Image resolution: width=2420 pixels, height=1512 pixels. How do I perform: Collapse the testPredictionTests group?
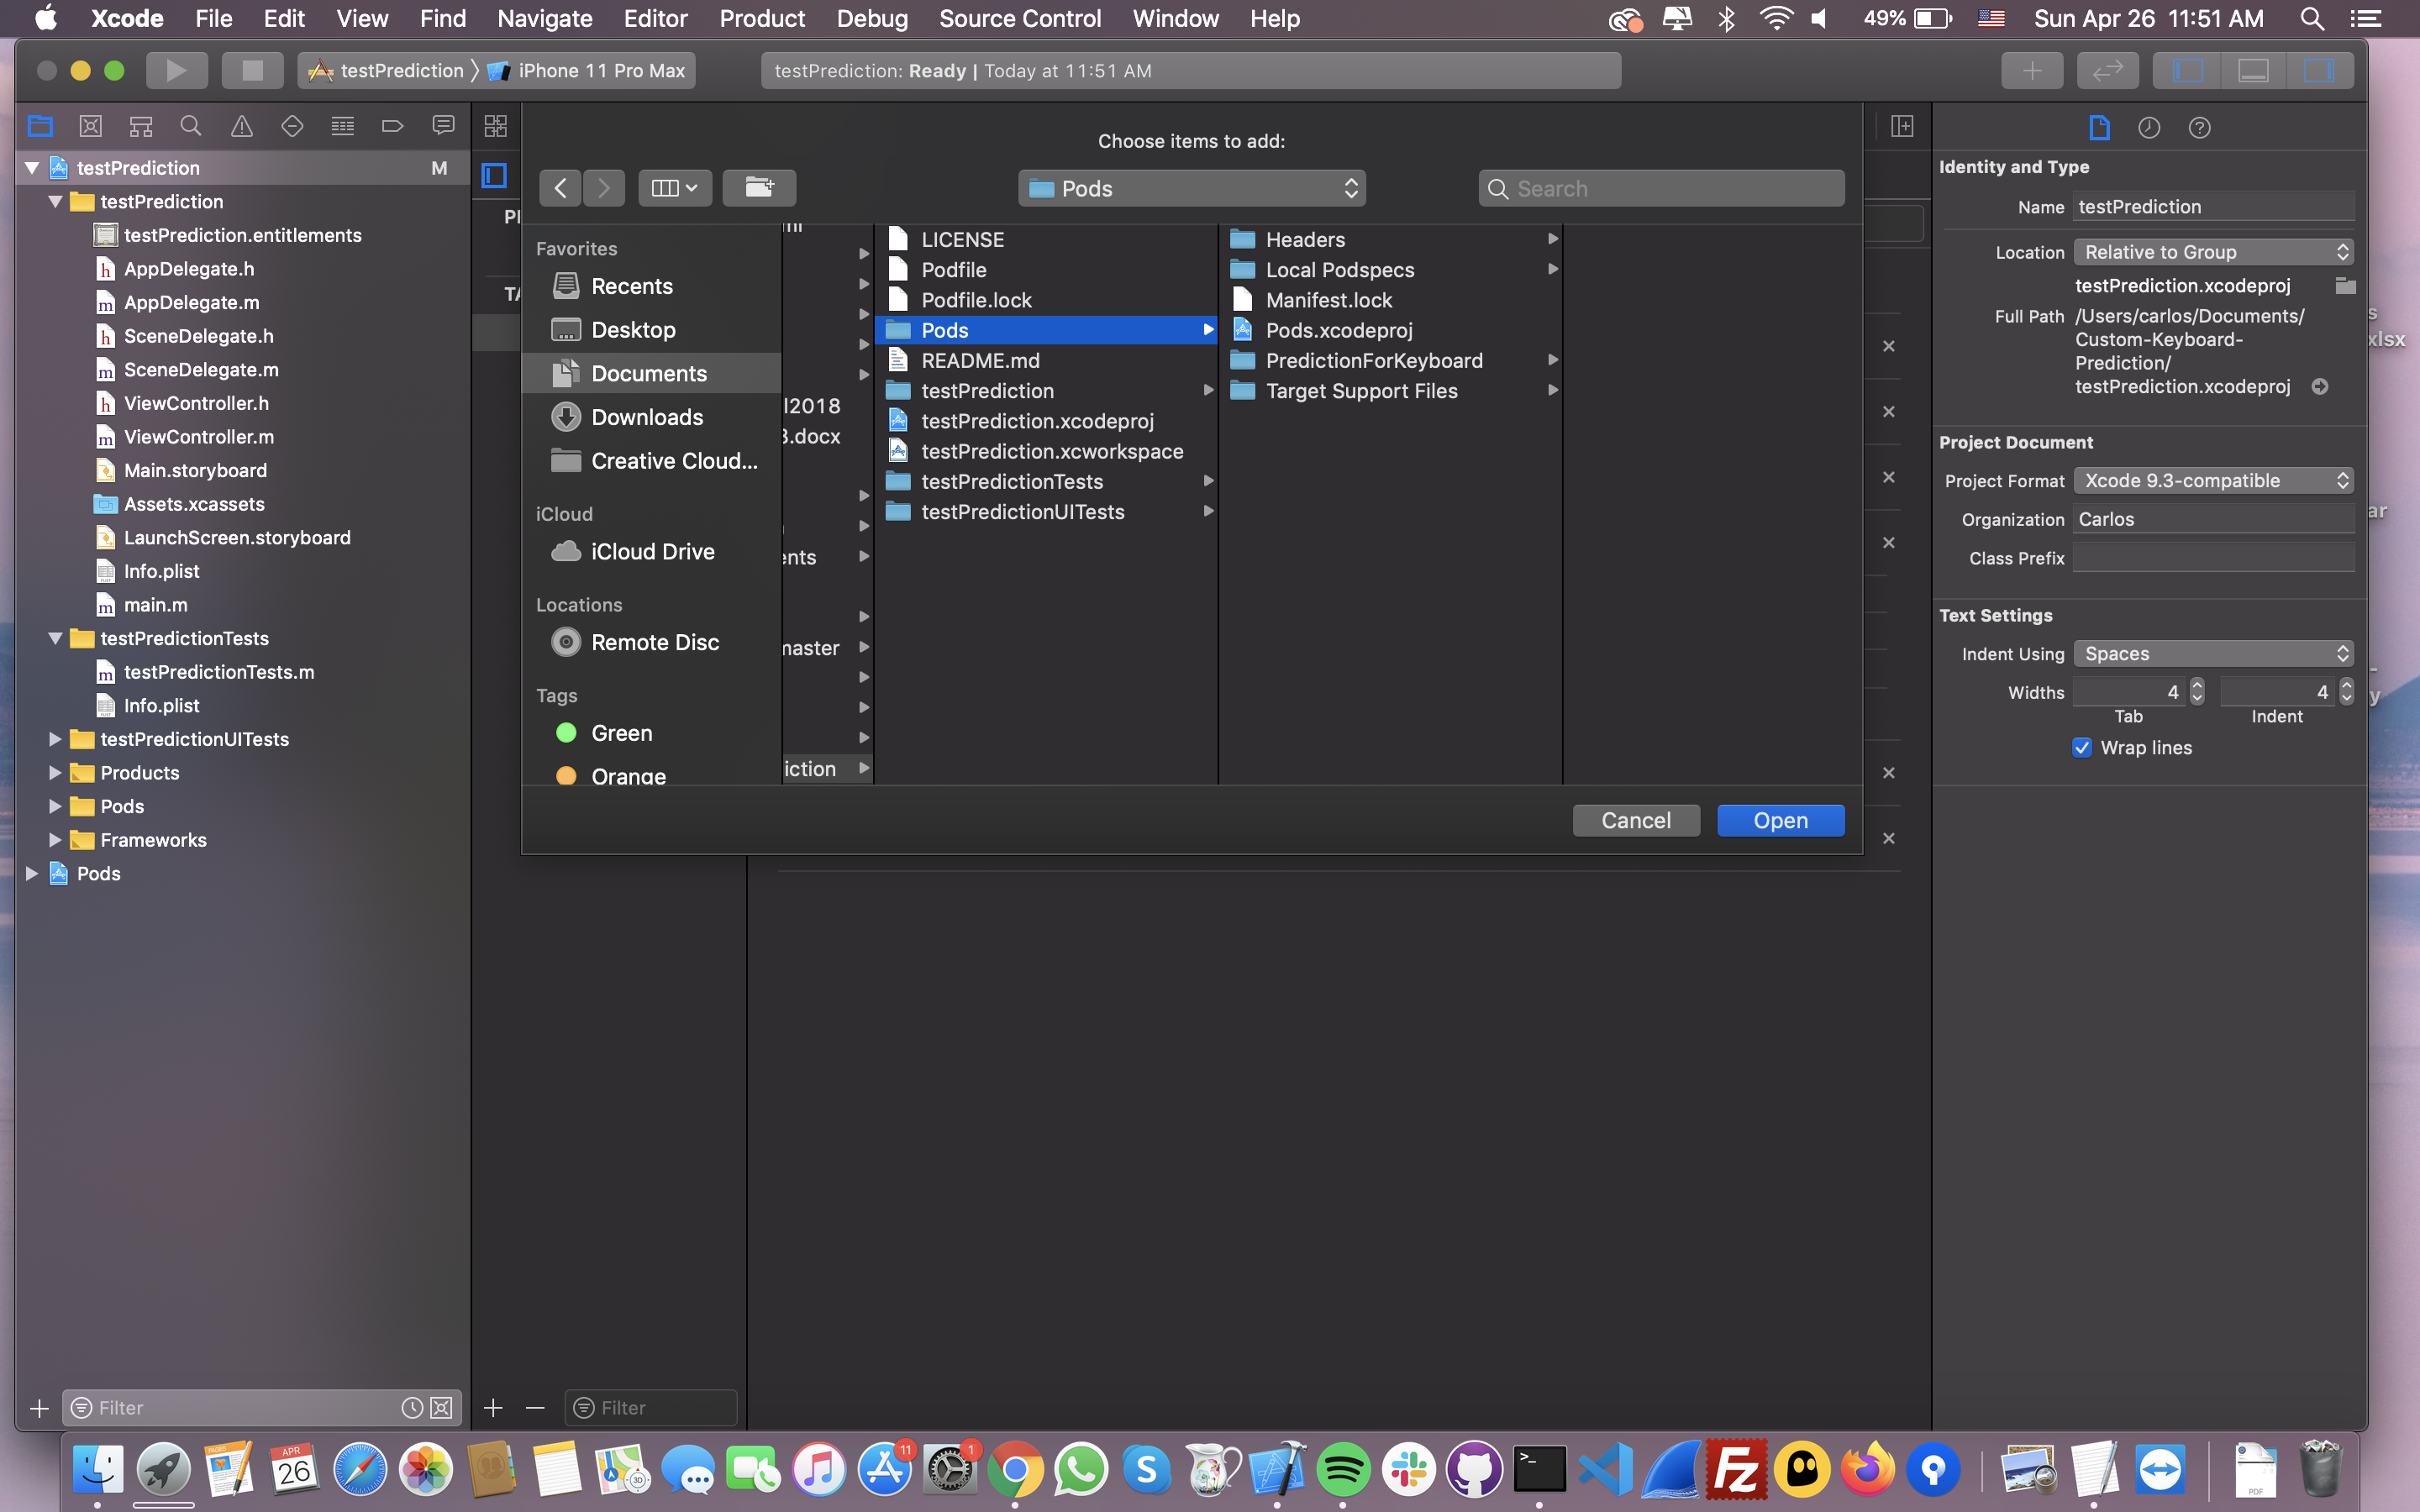55,638
